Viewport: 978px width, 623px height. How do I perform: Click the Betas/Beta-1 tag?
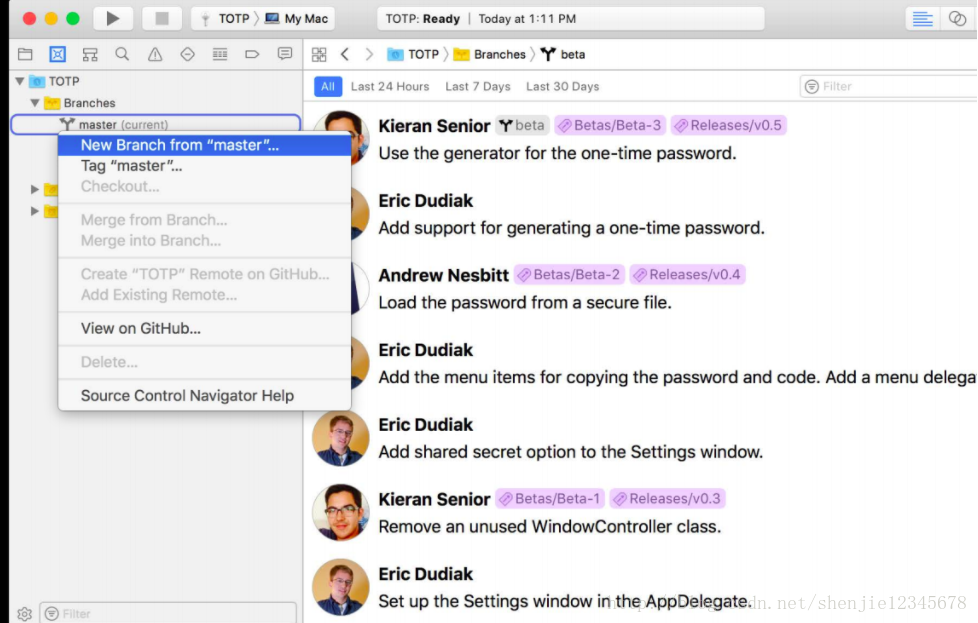point(550,499)
